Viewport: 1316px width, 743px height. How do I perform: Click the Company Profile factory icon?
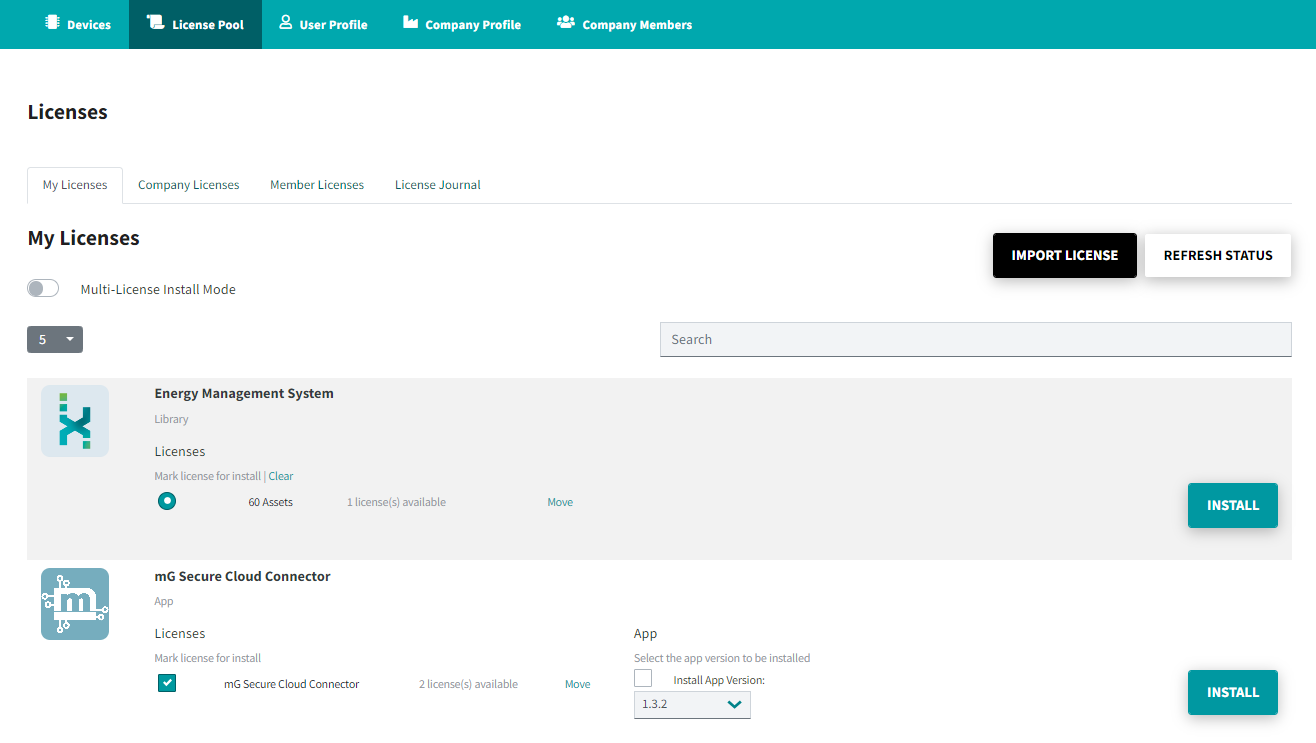click(x=410, y=23)
